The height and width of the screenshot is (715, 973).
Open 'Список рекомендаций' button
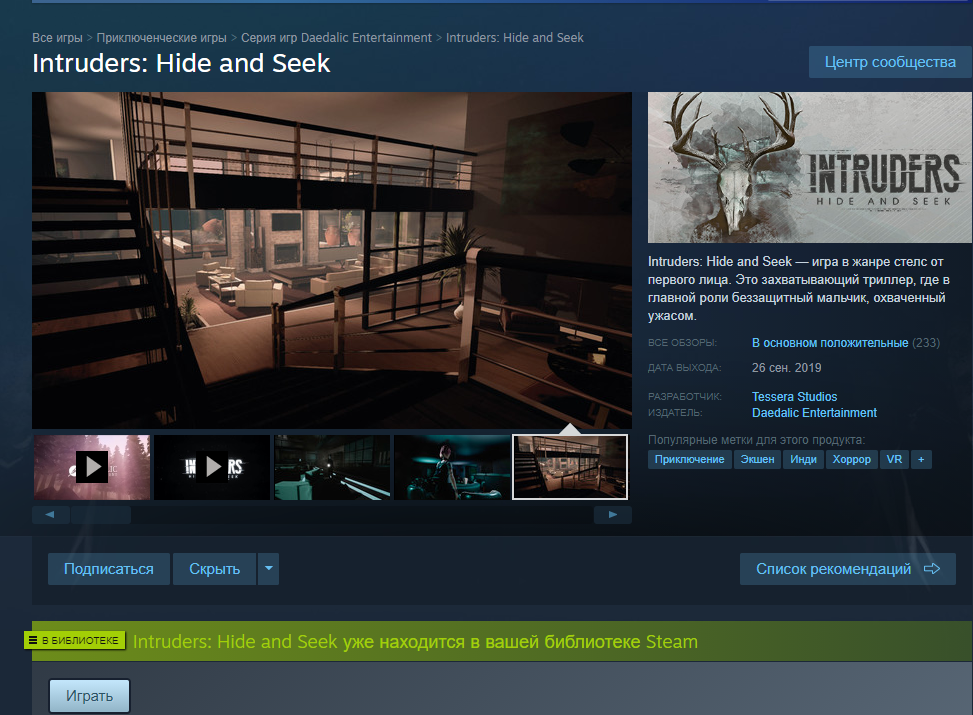[848, 569]
